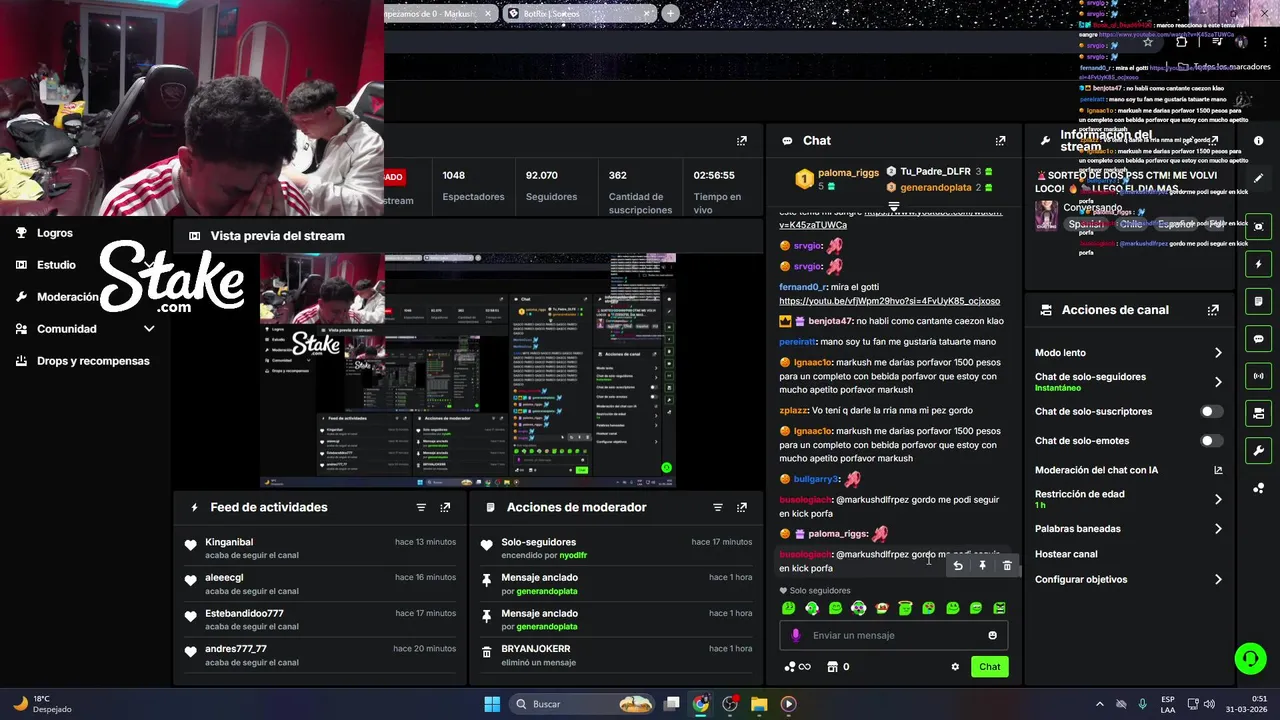Click username generandoplata in leaderboard
Viewport: 1280px width, 720px height.
point(935,188)
